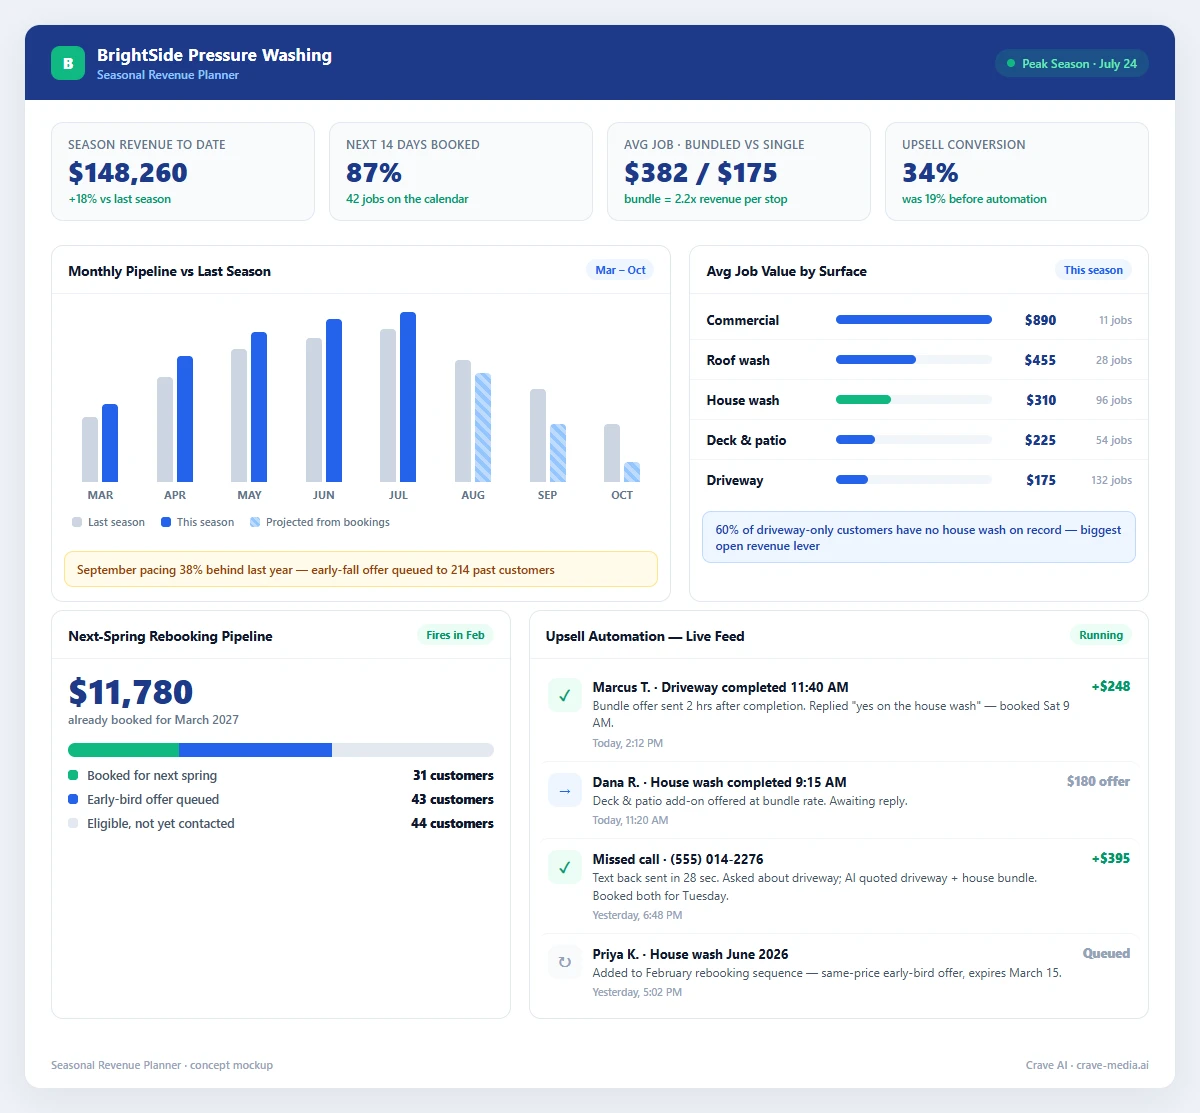The width and height of the screenshot is (1200, 1113).
Task: Click Monthly Pipeline vs Last Season heading
Action: pos(169,271)
